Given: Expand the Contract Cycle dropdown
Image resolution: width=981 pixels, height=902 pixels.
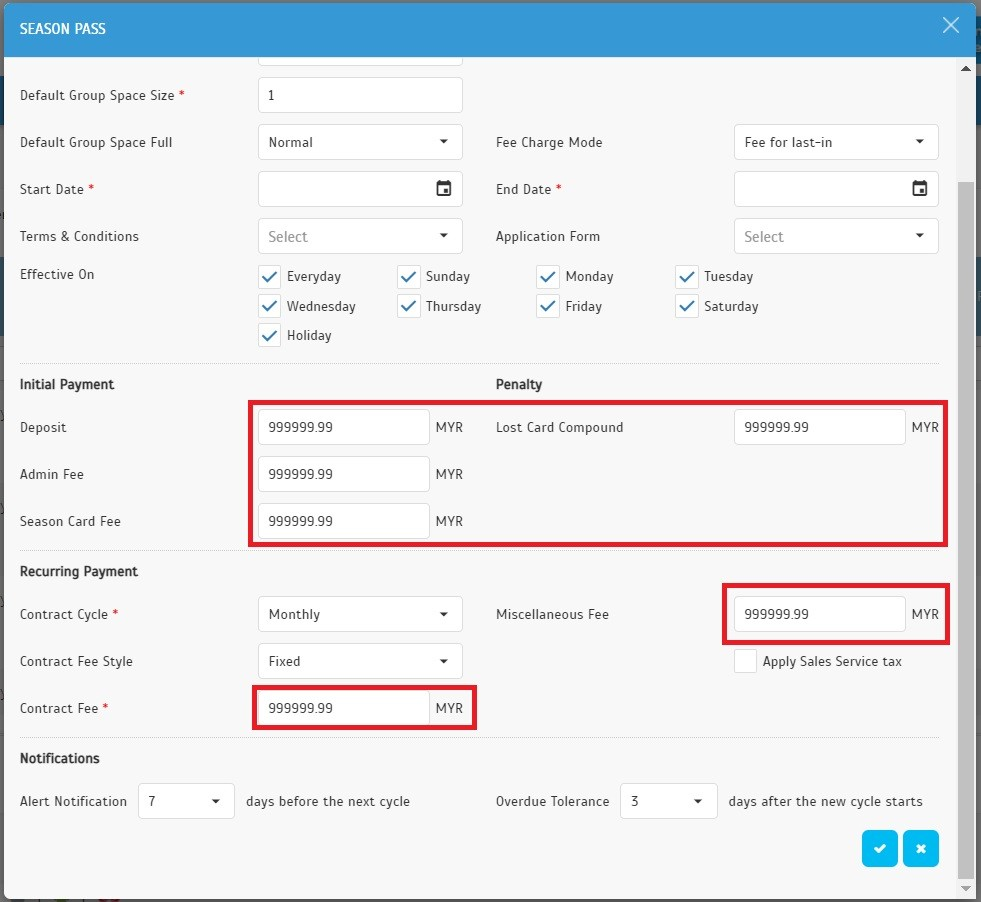Looking at the screenshot, I should pos(360,614).
